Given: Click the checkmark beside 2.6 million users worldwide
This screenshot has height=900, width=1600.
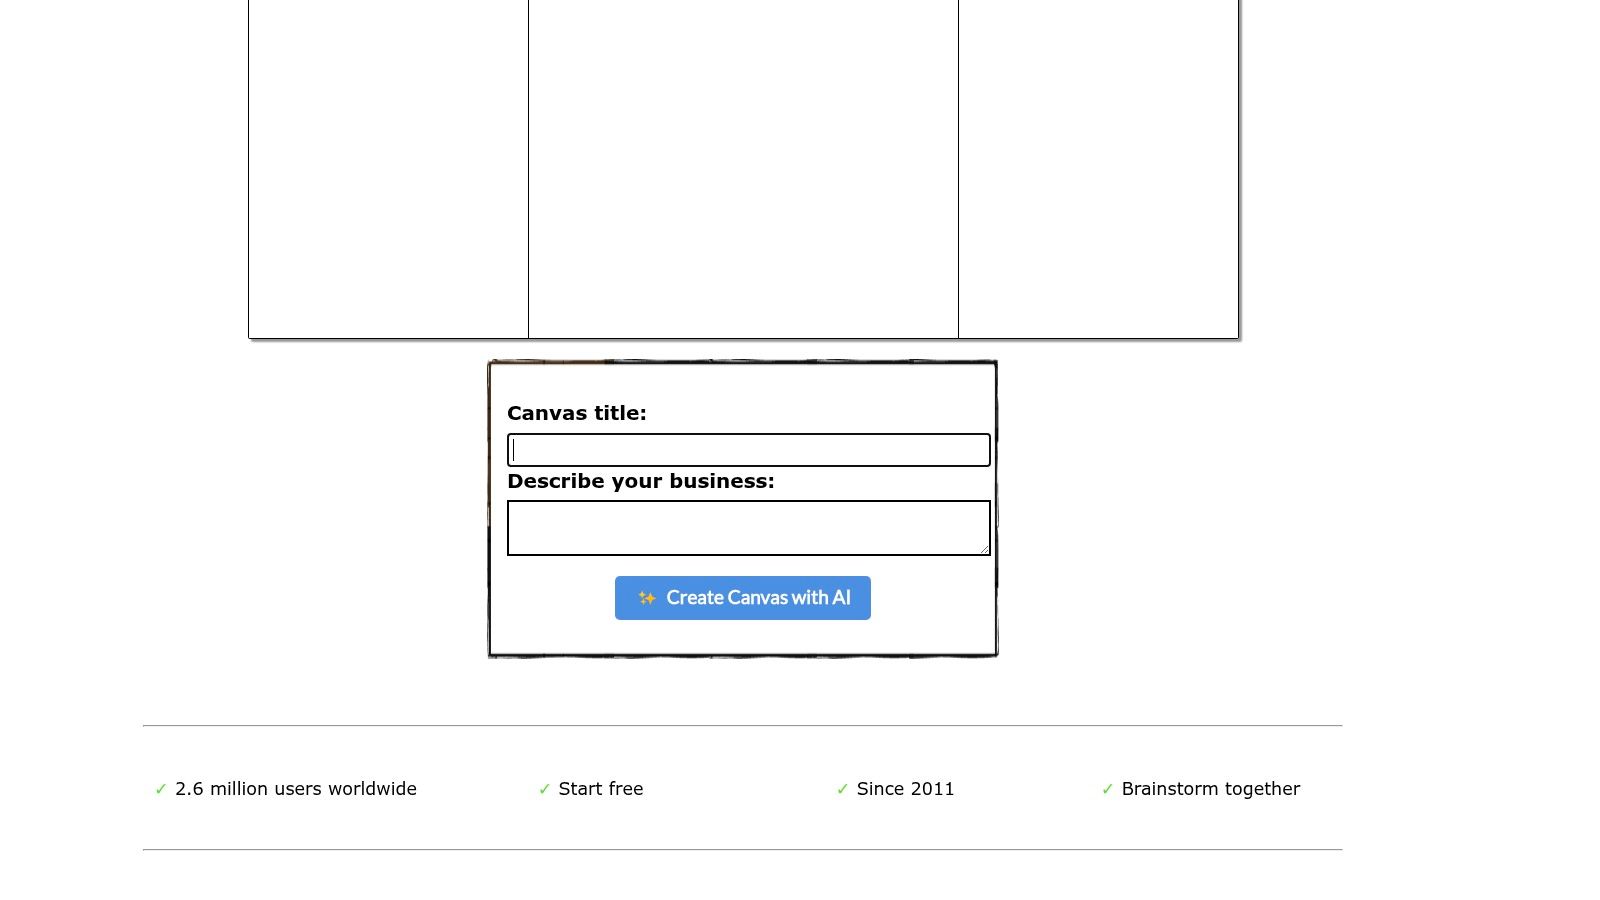Looking at the screenshot, I should 161,789.
